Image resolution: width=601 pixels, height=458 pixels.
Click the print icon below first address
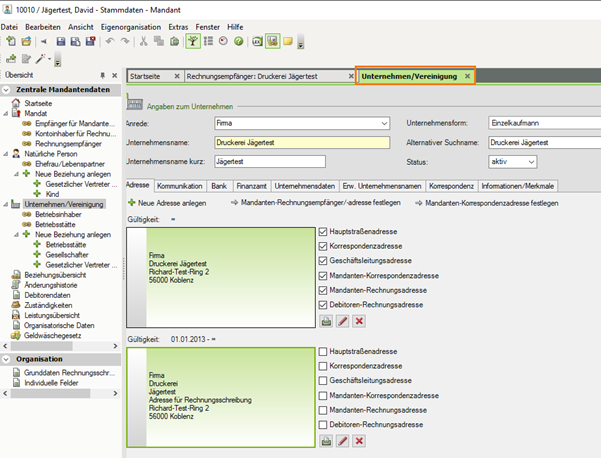click(326, 321)
